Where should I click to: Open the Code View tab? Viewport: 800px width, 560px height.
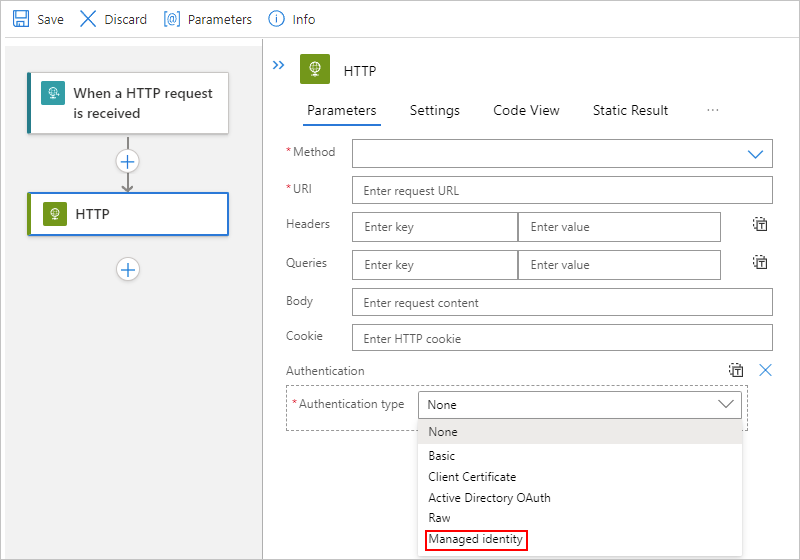[526, 110]
